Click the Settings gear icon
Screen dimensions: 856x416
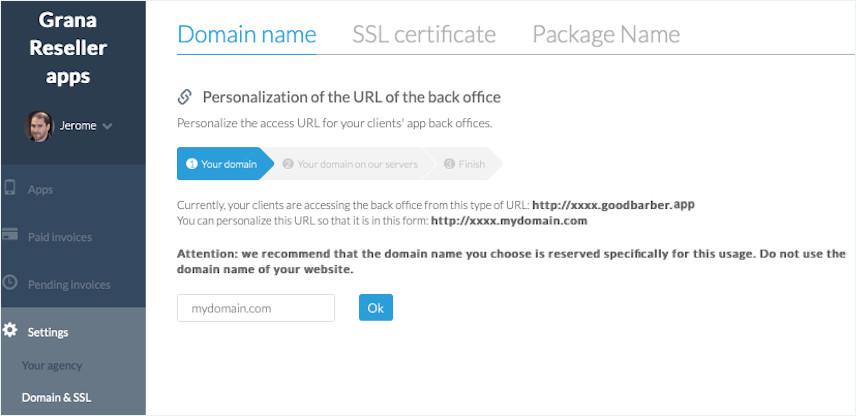coord(10,330)
